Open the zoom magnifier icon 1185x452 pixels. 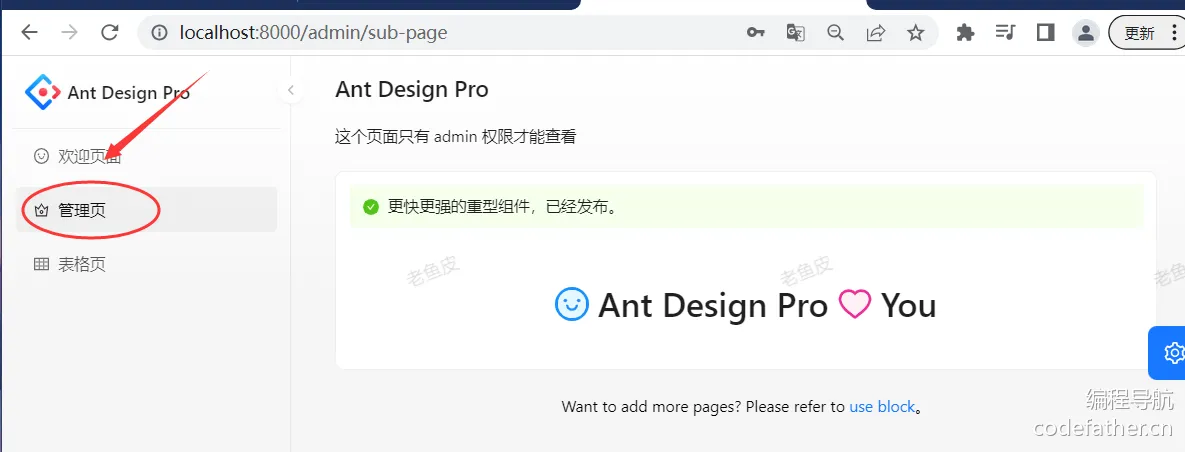pos(835,33)
